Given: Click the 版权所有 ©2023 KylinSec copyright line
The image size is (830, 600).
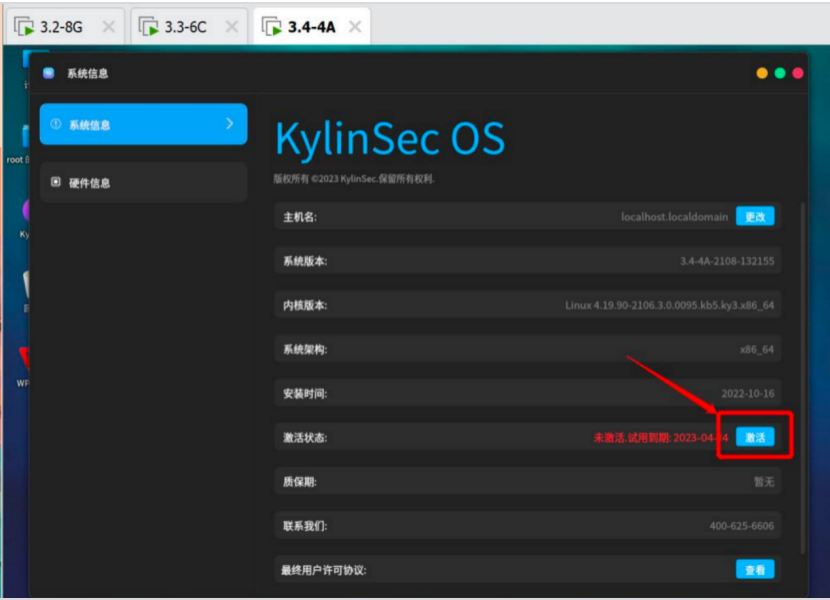Looking at the screenshot, I should (x=354, y=179).
